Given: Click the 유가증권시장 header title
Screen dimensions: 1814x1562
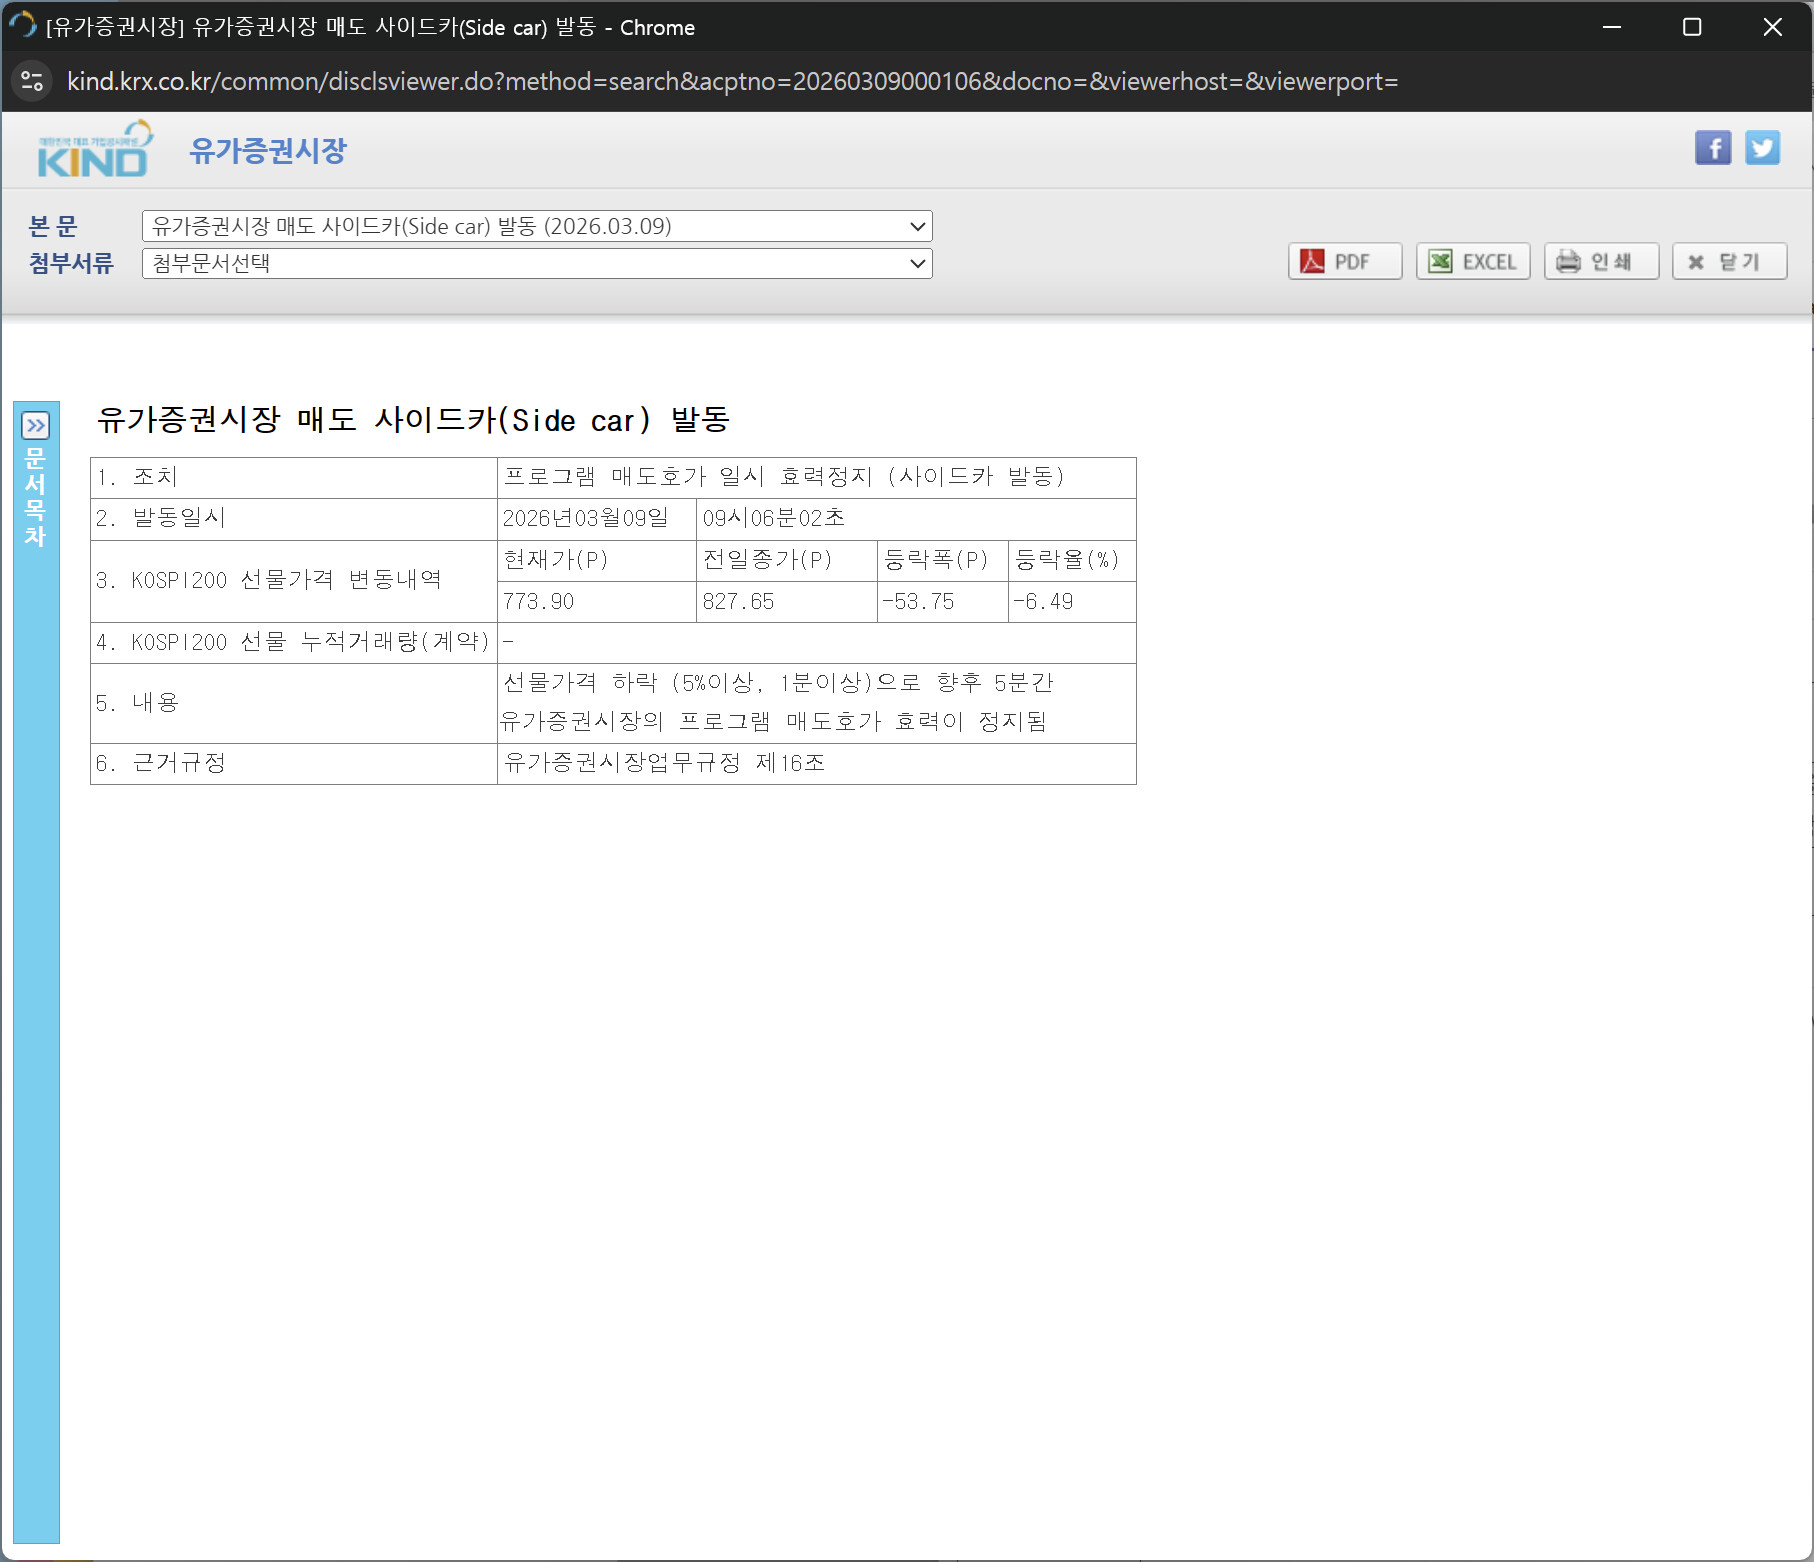Looking at the screenshot, I should [268, 151].
